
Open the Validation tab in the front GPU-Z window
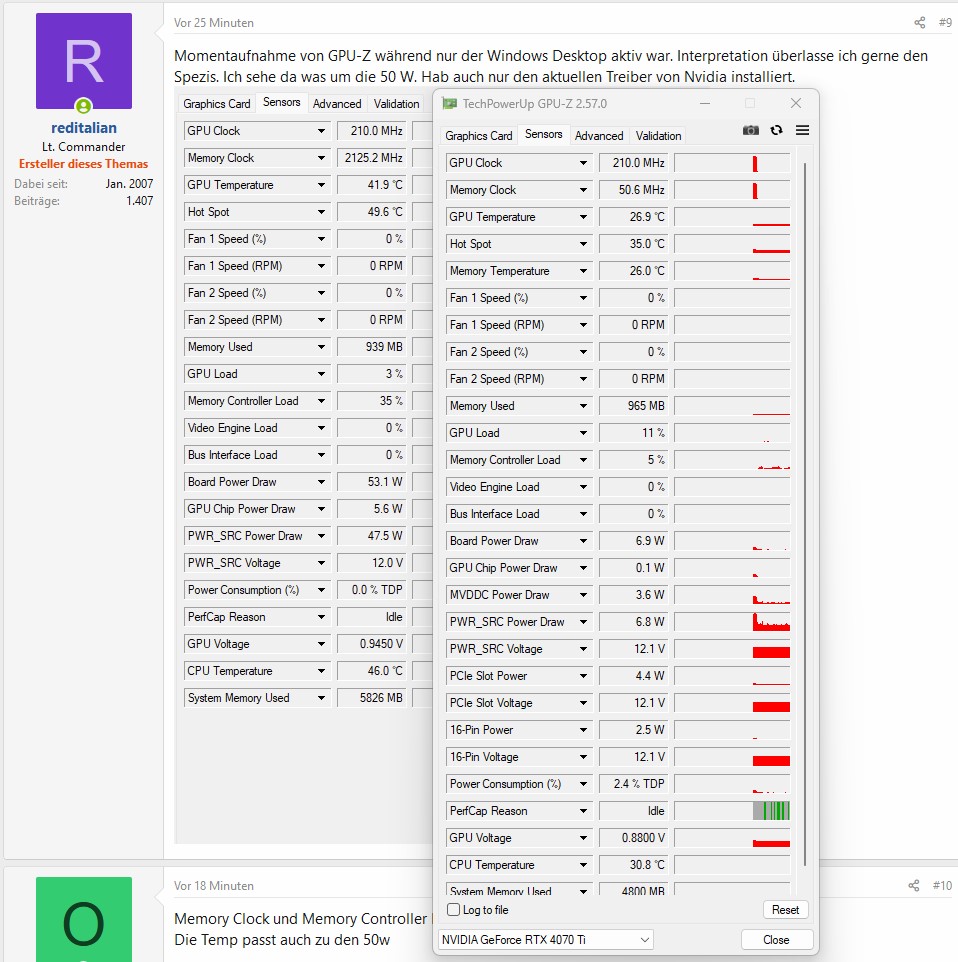click(x=659, y=136)
